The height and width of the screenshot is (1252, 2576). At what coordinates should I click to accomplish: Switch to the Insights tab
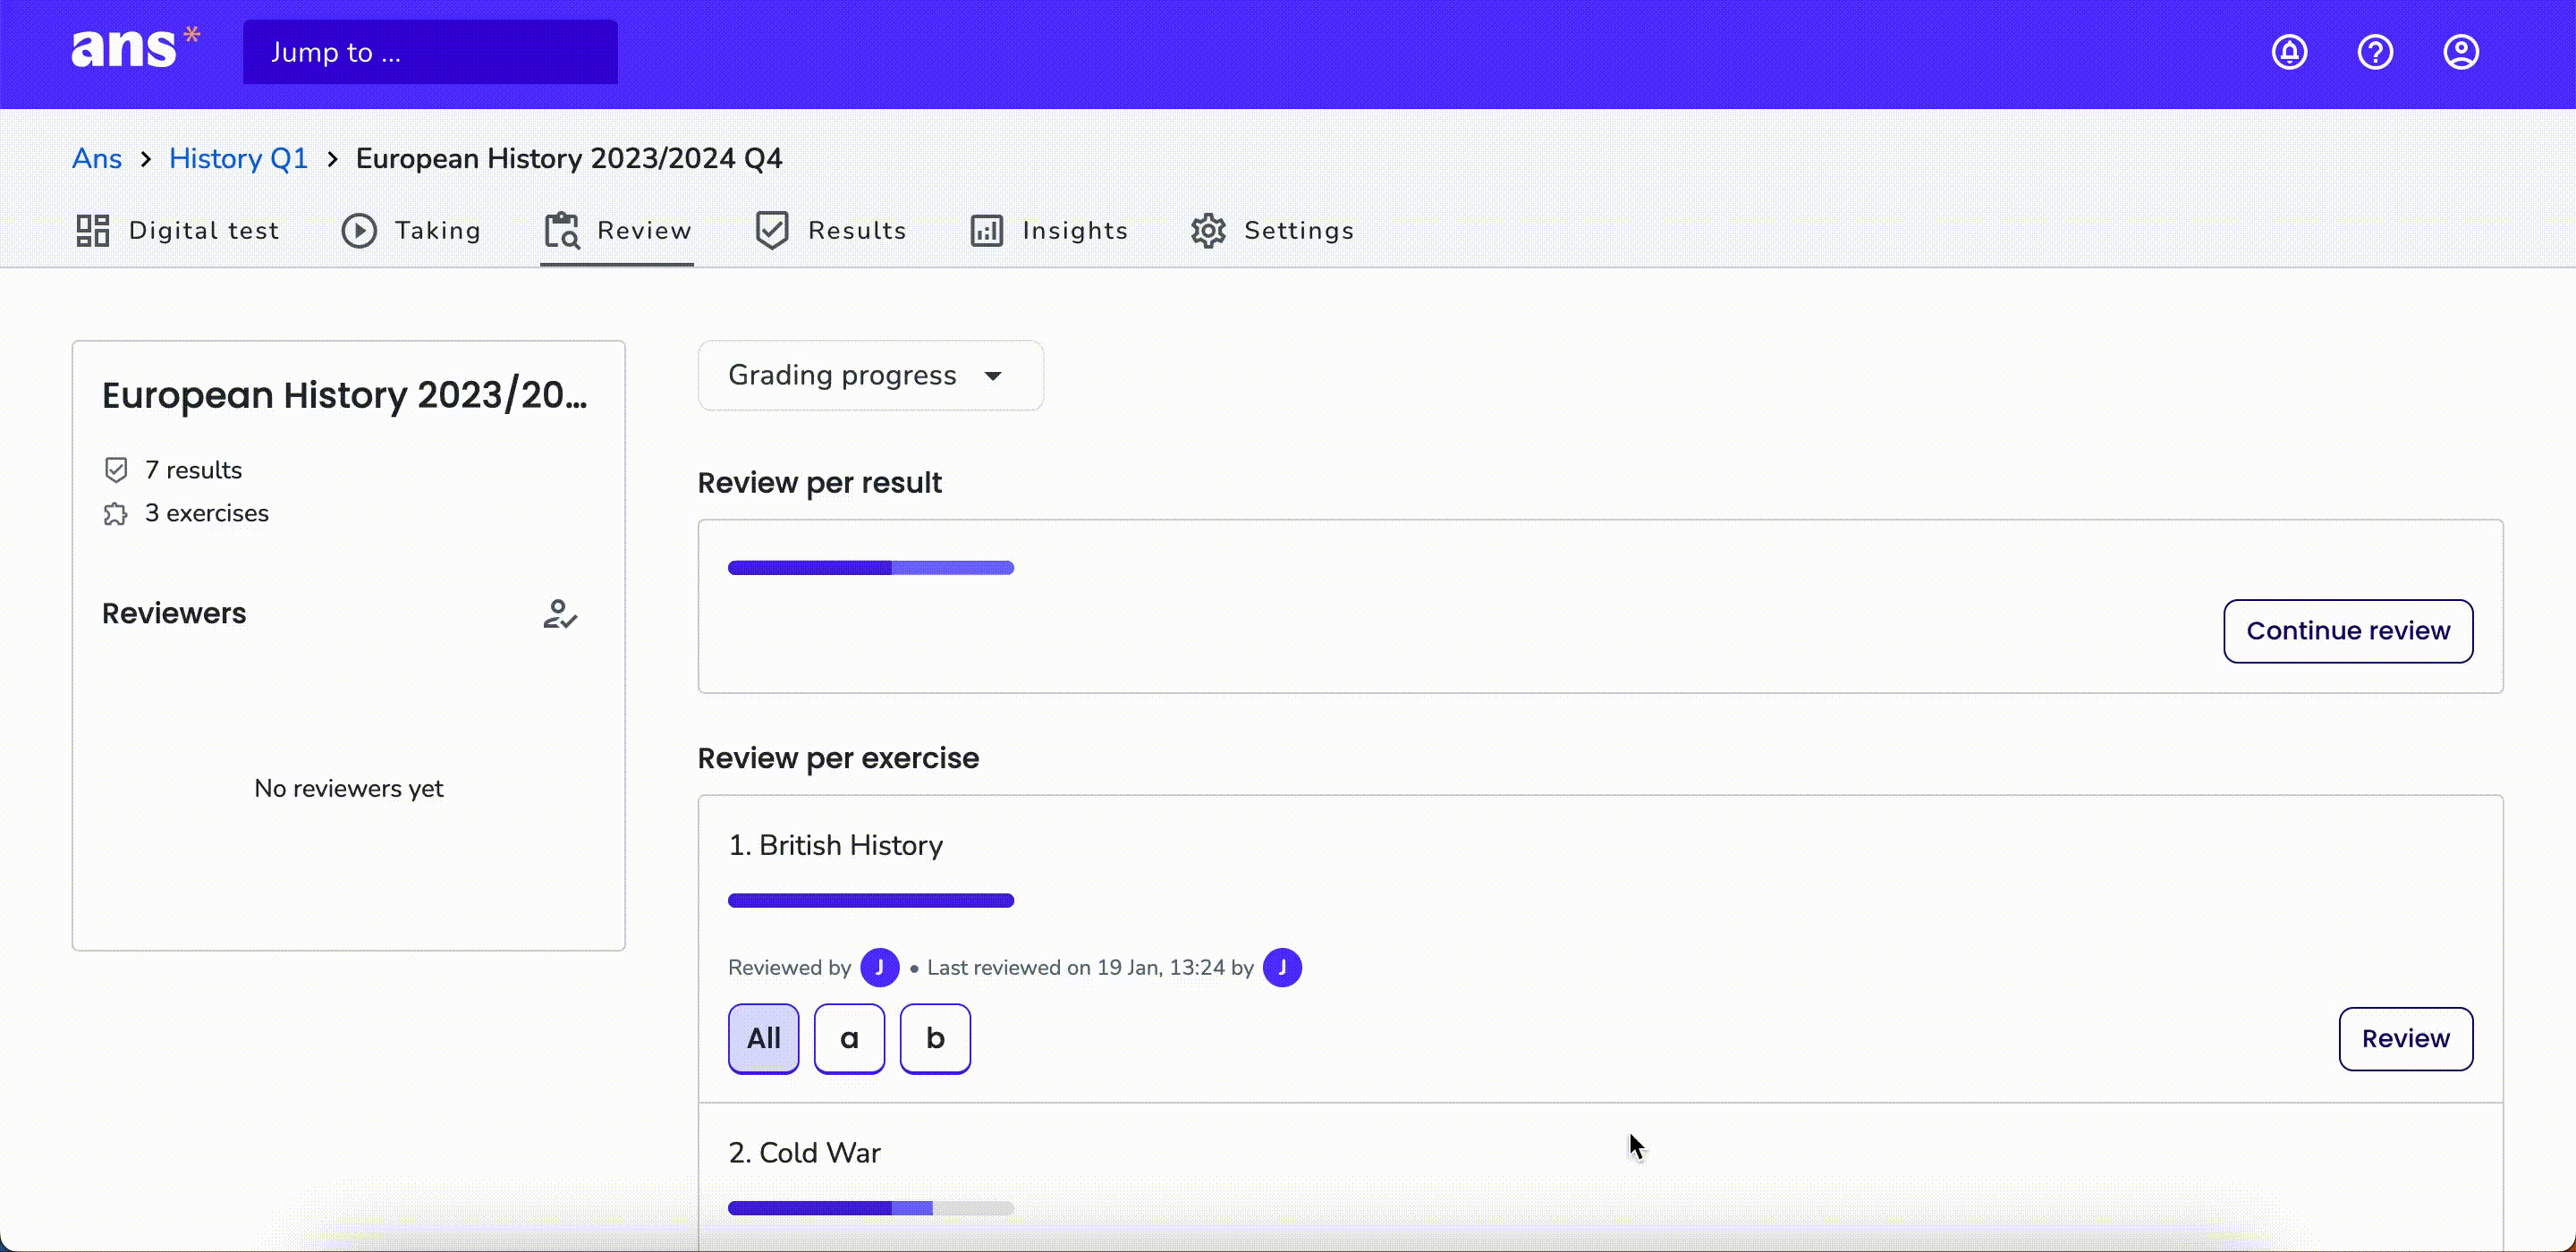click(1048, 230)
